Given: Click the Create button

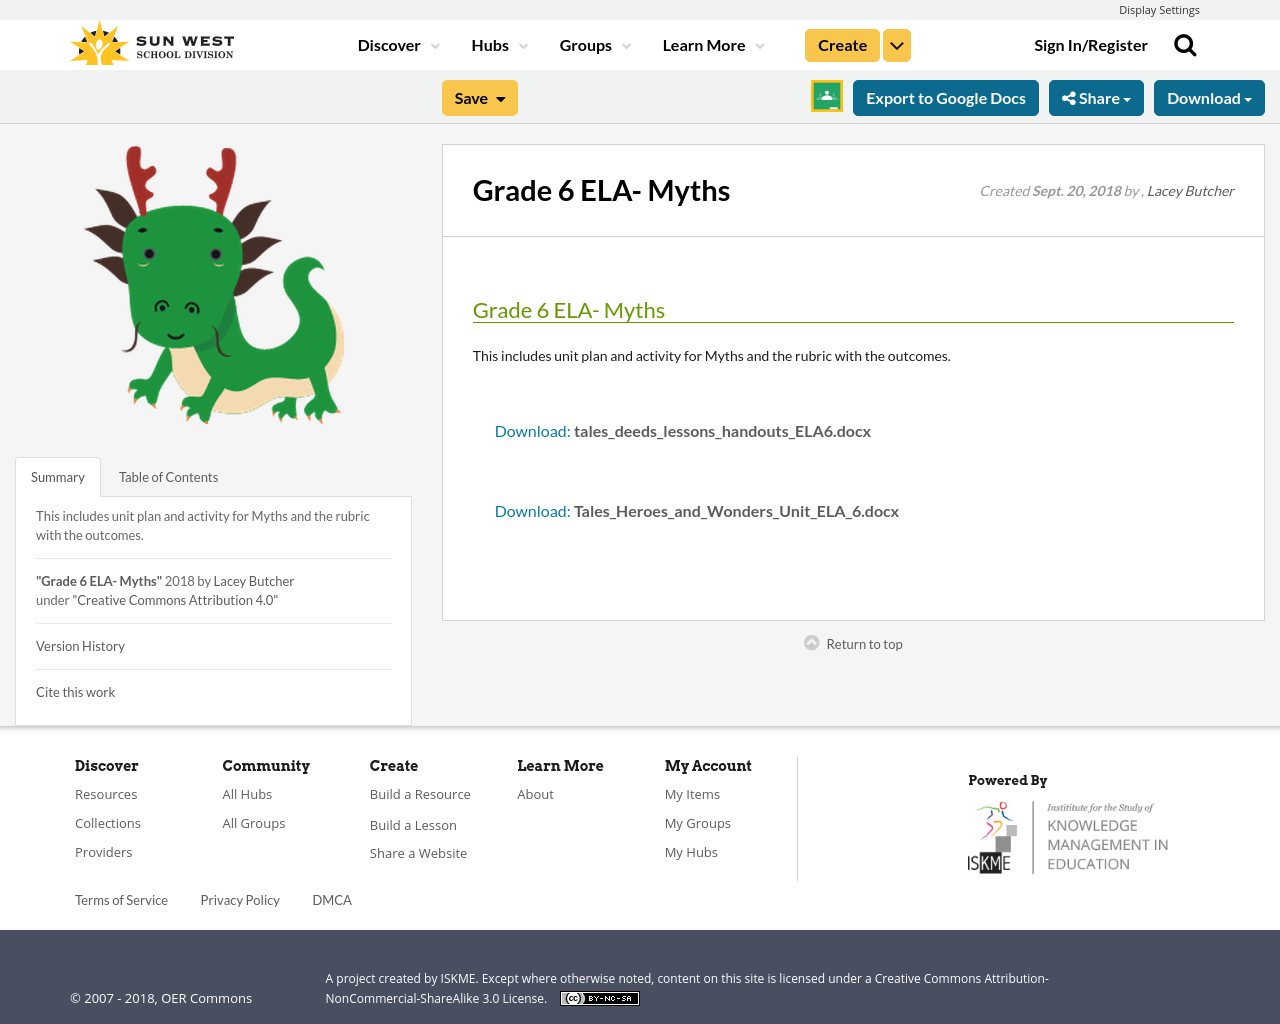Looking at the screenshot, I should pyautogui.click(x=841, y=44).
